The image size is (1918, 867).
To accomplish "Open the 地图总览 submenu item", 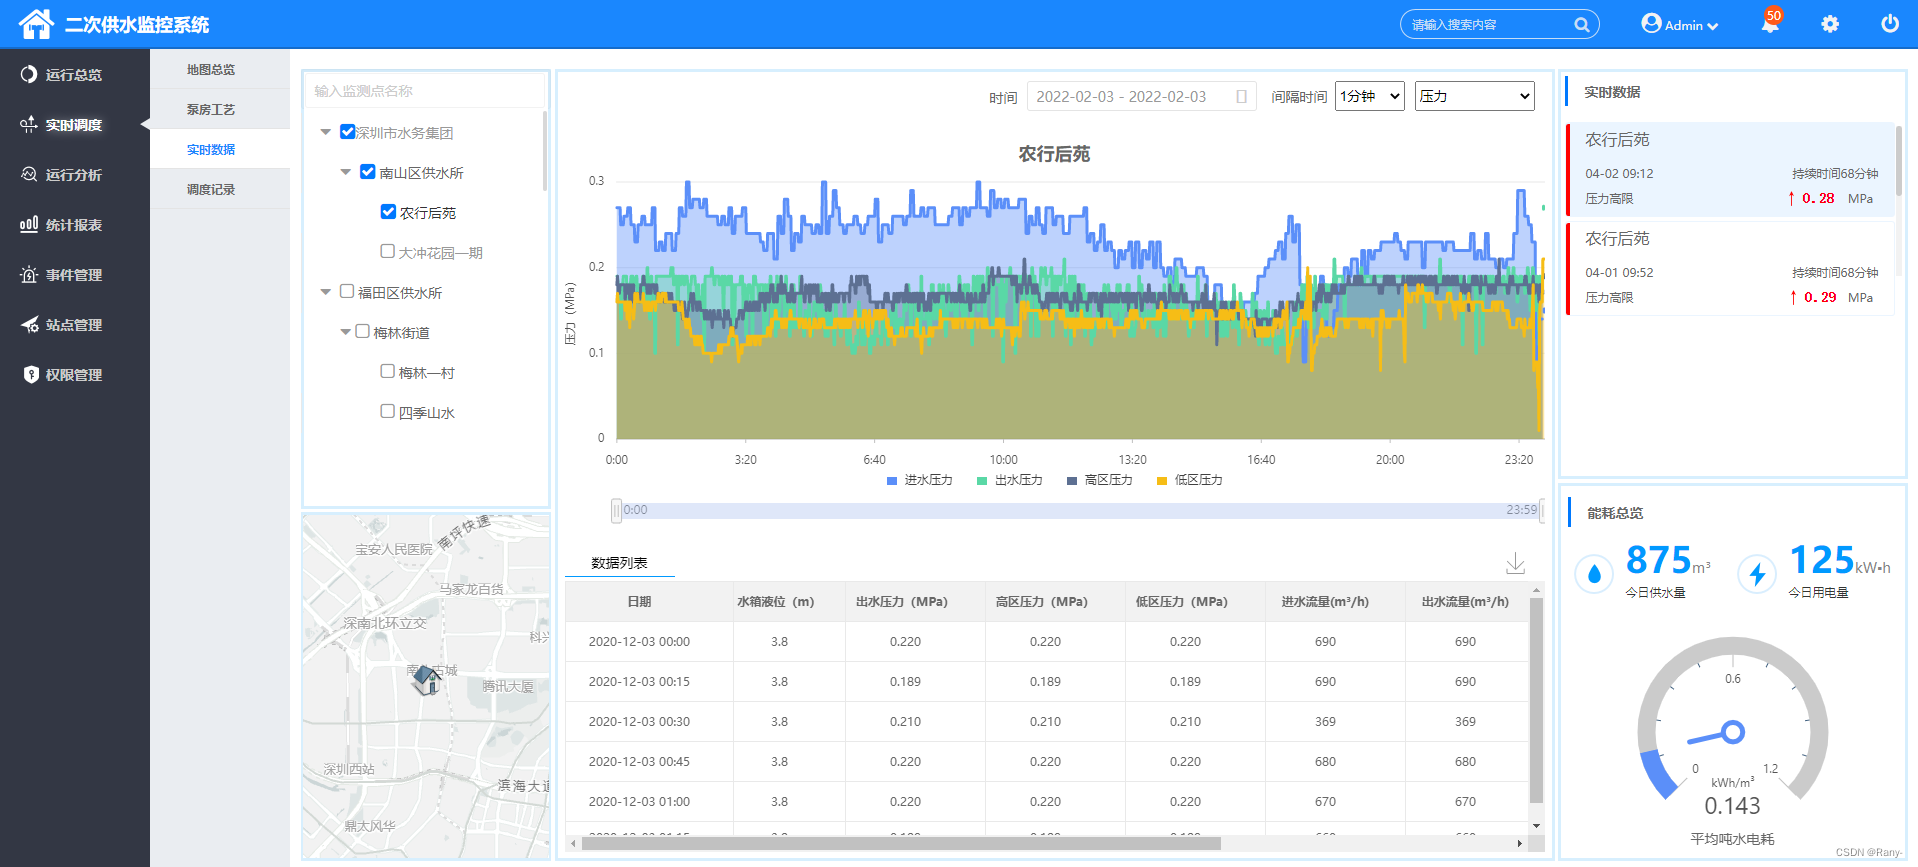I will click(x=211, y=70).
